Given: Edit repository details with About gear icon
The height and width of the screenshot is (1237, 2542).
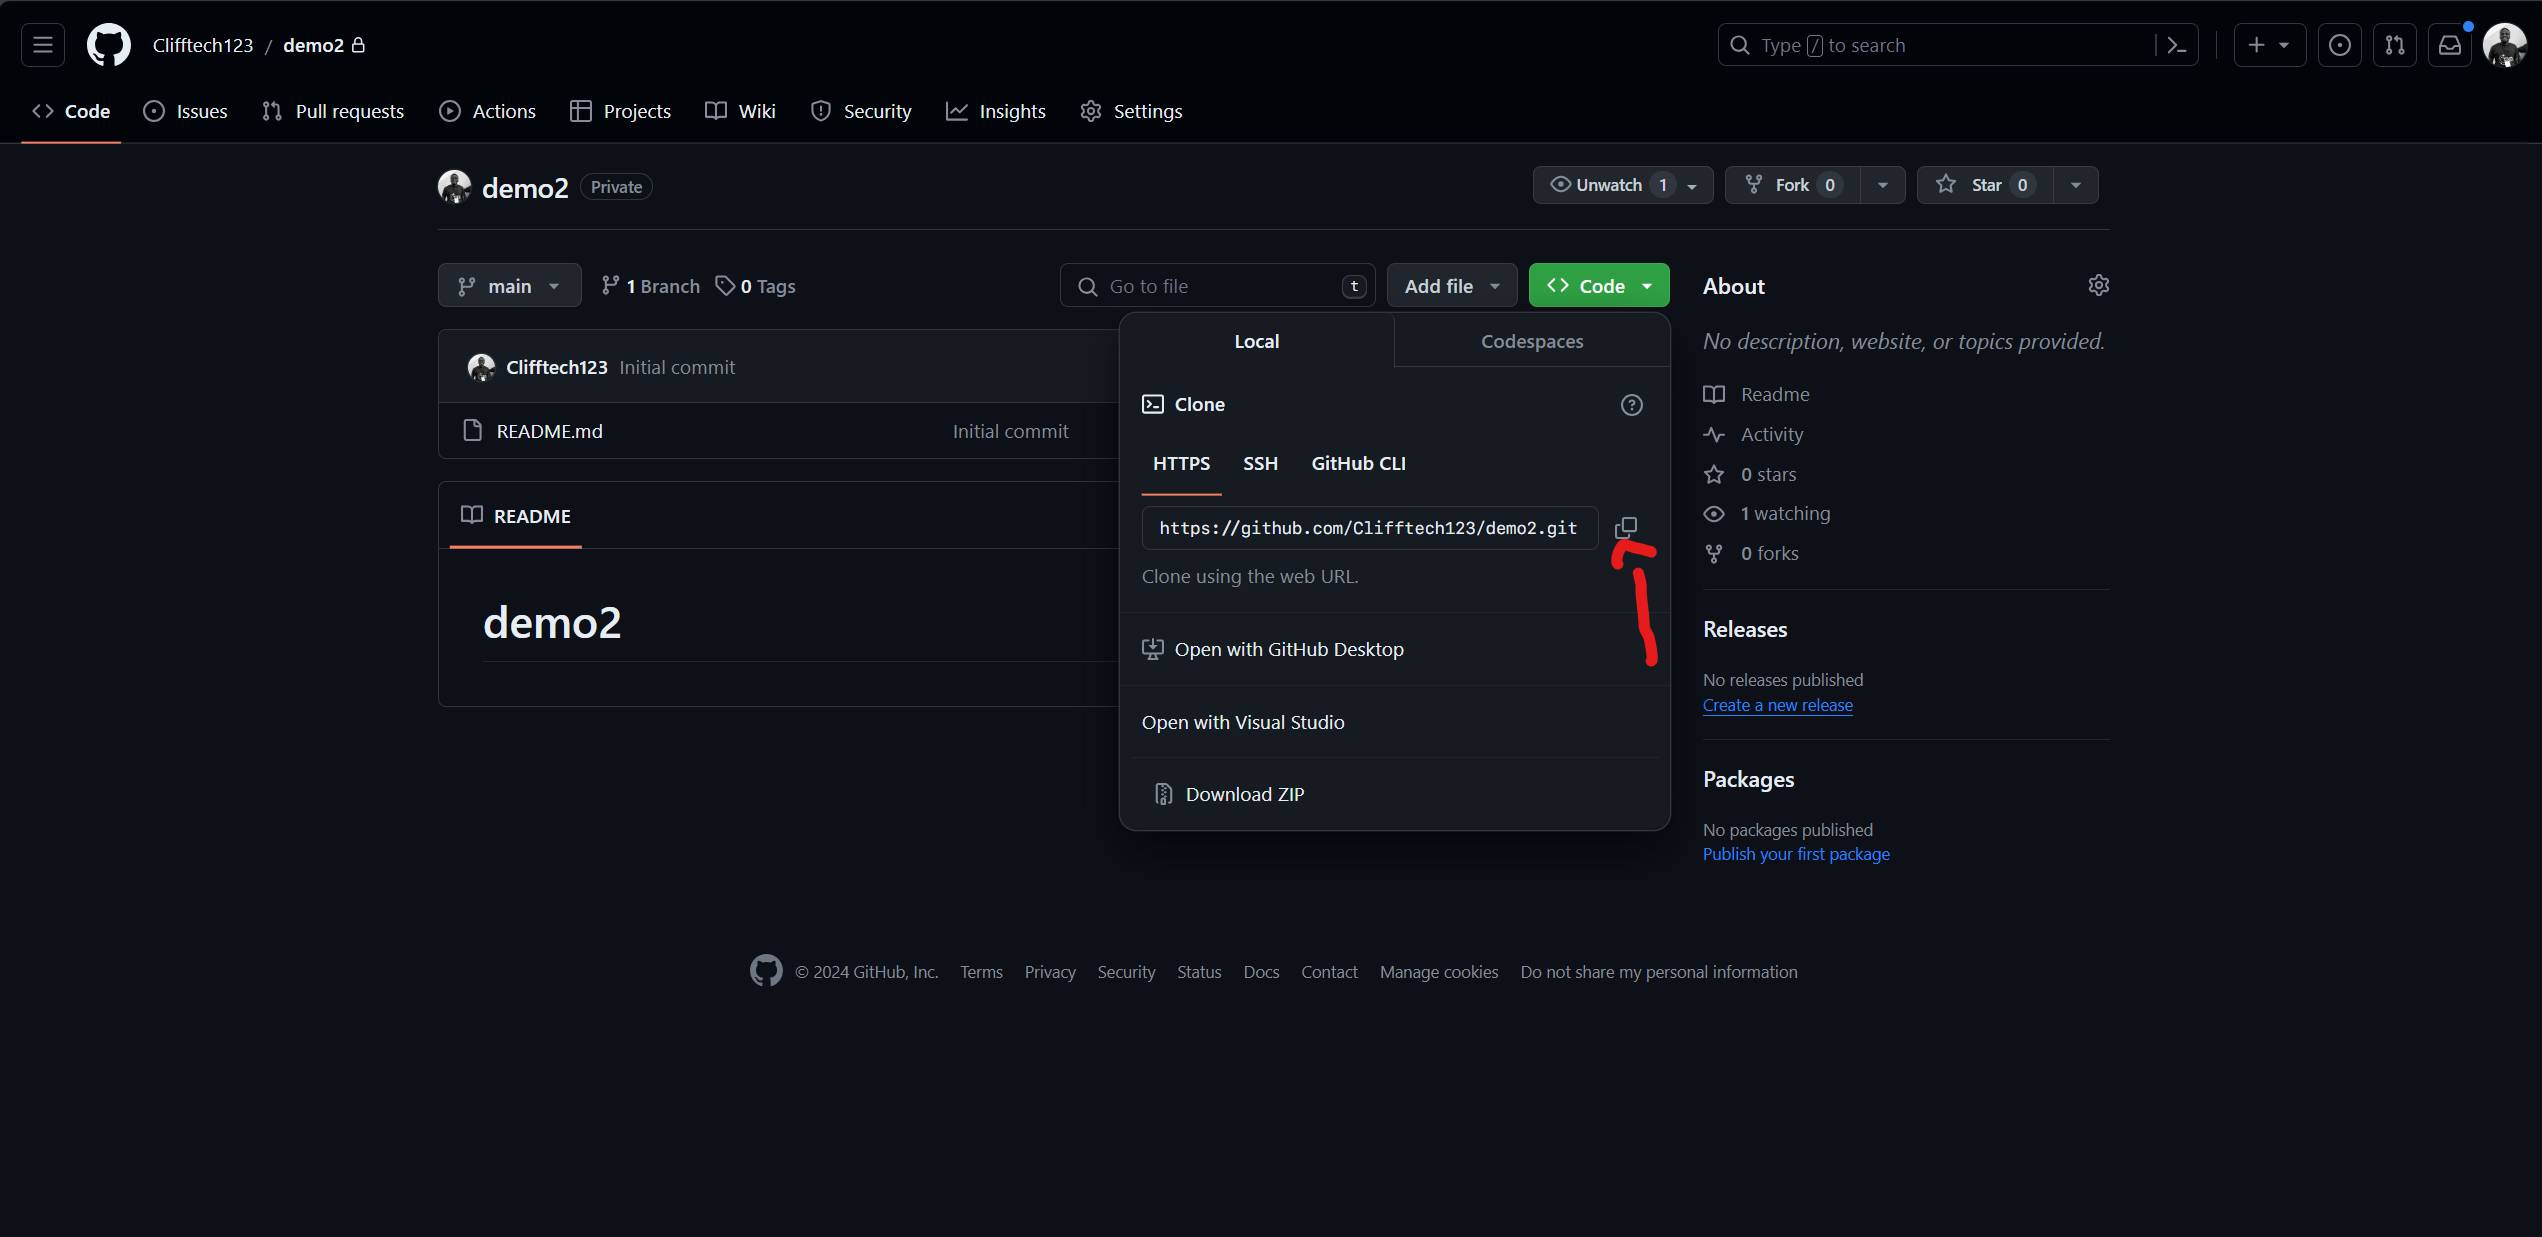Looking at the screenshot, I should click(x=2098, y=285).
